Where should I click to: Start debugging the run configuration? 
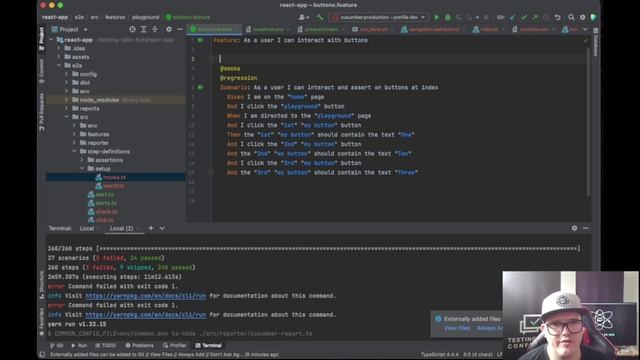[448, 17]
